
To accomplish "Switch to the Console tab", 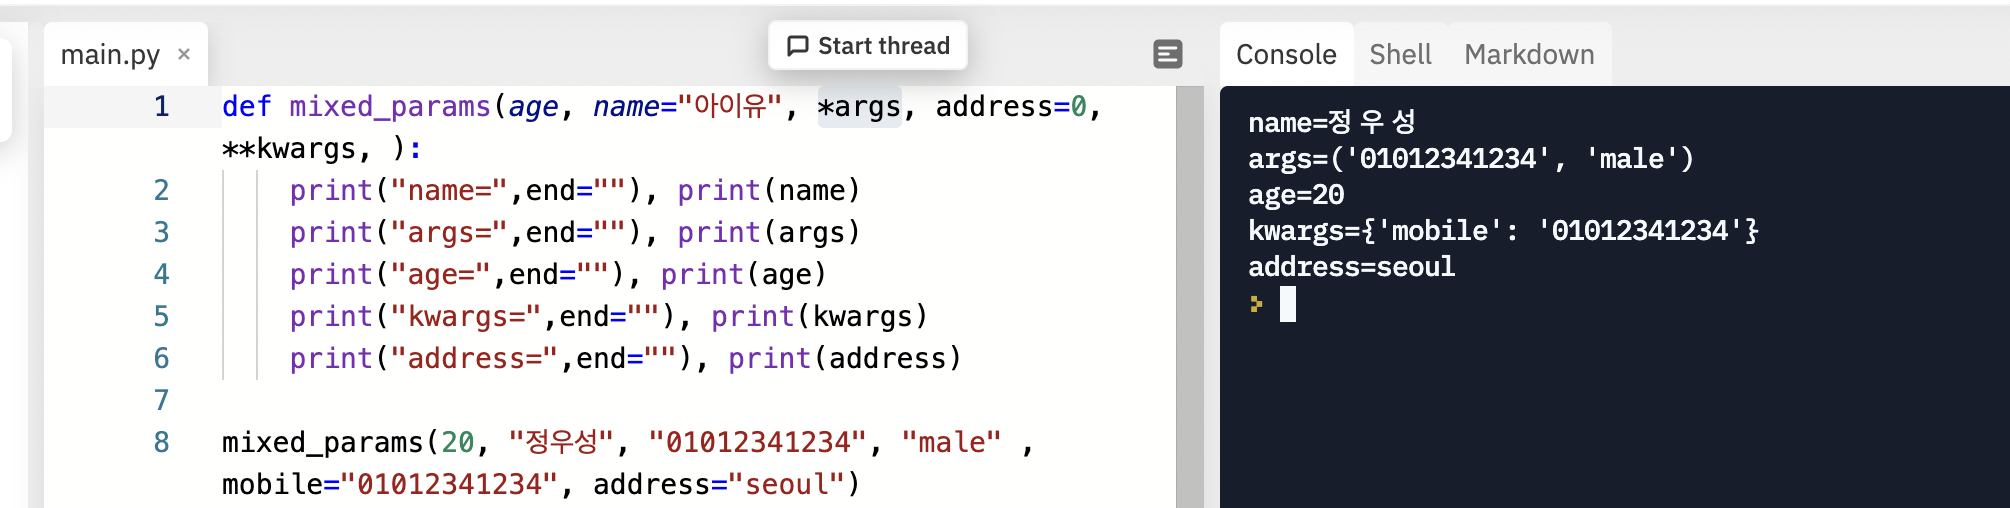I will 1286,54.
